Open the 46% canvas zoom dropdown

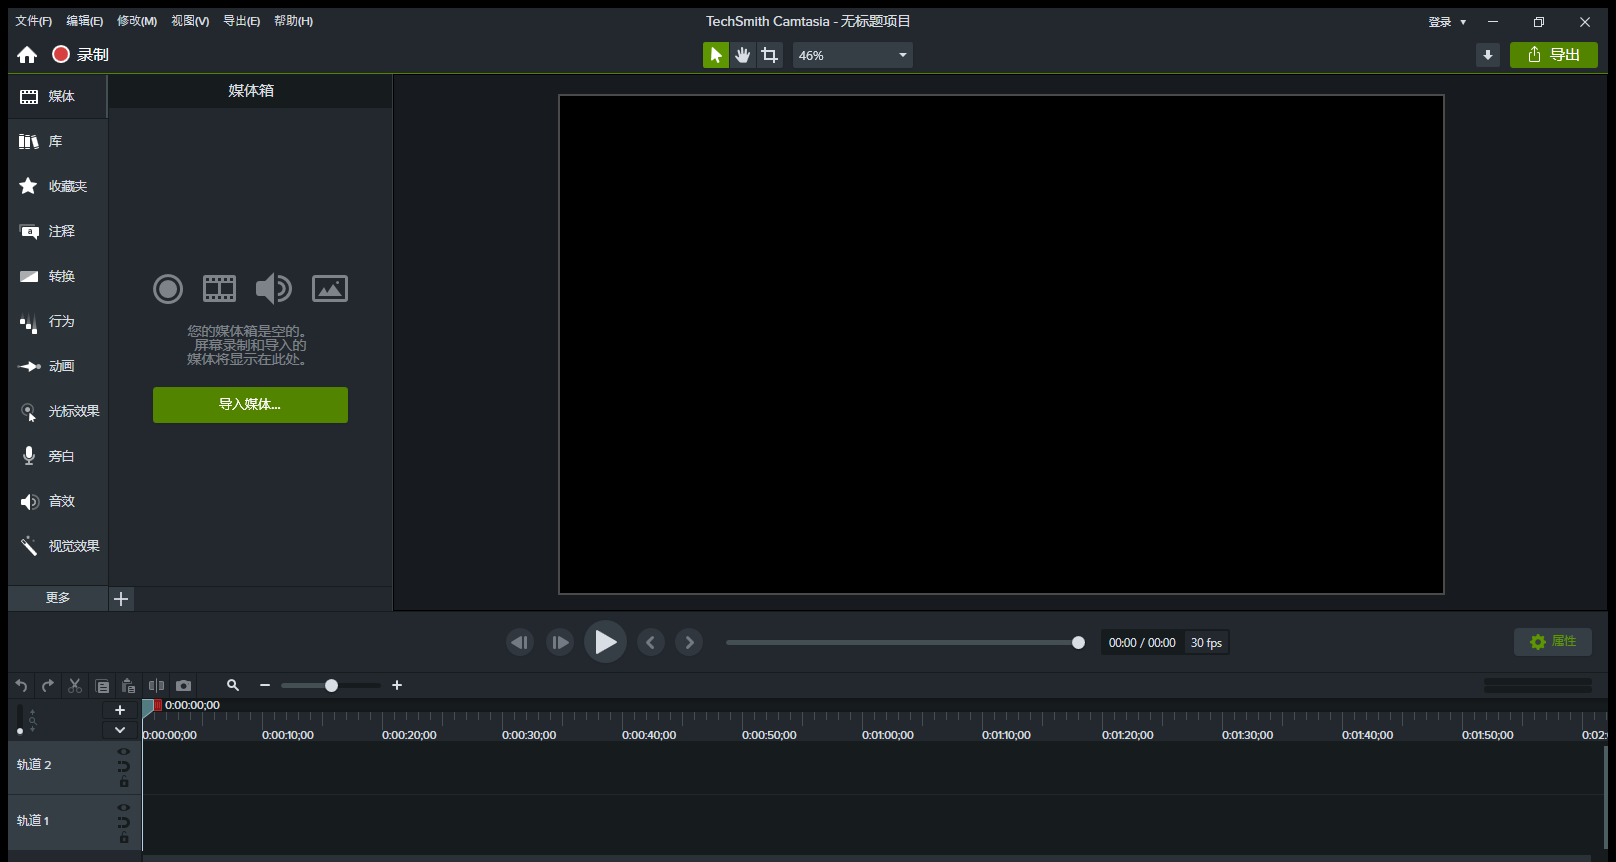852,55
